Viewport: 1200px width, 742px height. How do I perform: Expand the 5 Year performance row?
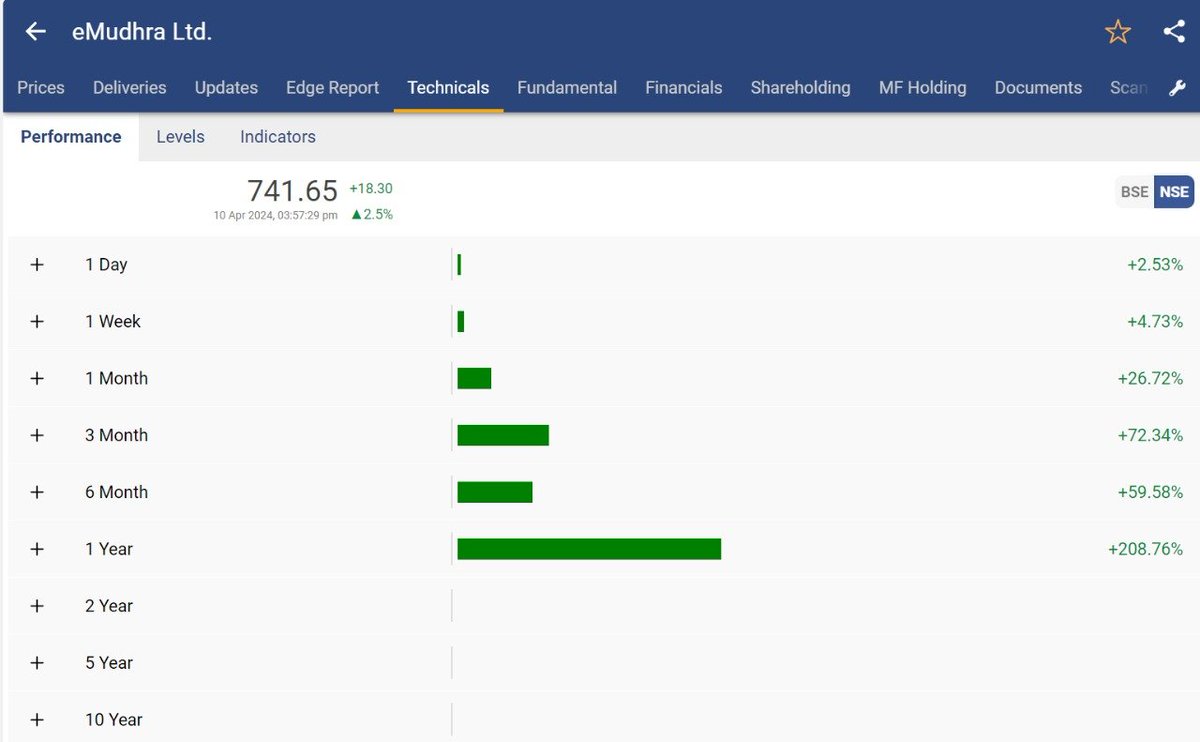[x=37, y=664]
